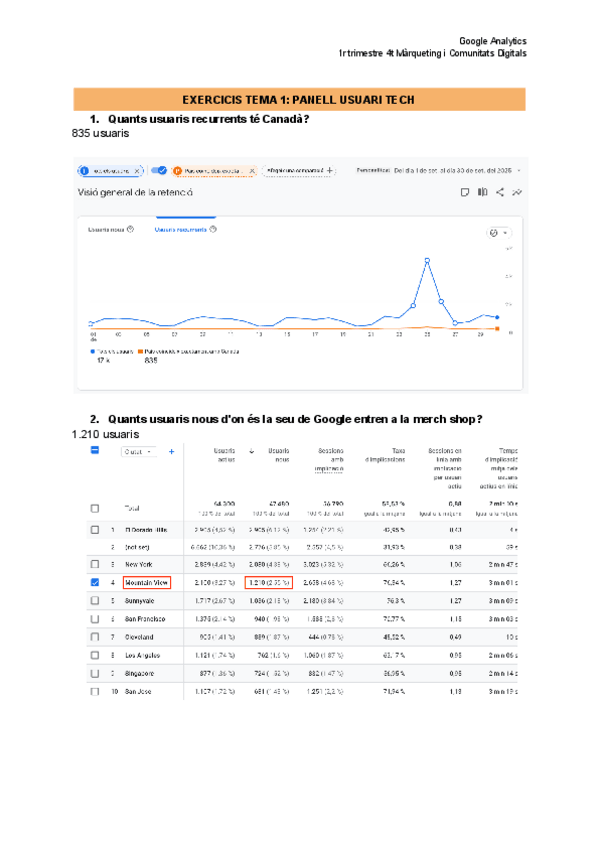Tick the Sunnyvale row checkbox
This screenshot has width=600, height=848.
click(x=95, y=600)
